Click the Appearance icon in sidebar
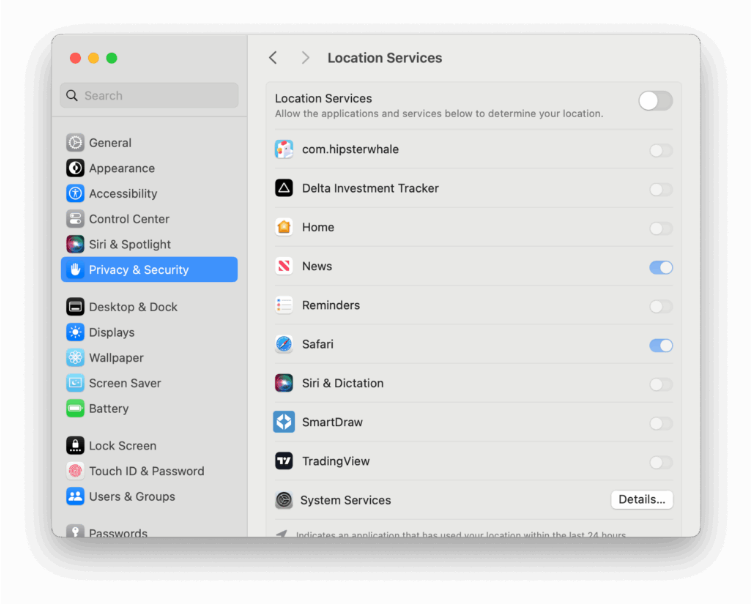 75,168
